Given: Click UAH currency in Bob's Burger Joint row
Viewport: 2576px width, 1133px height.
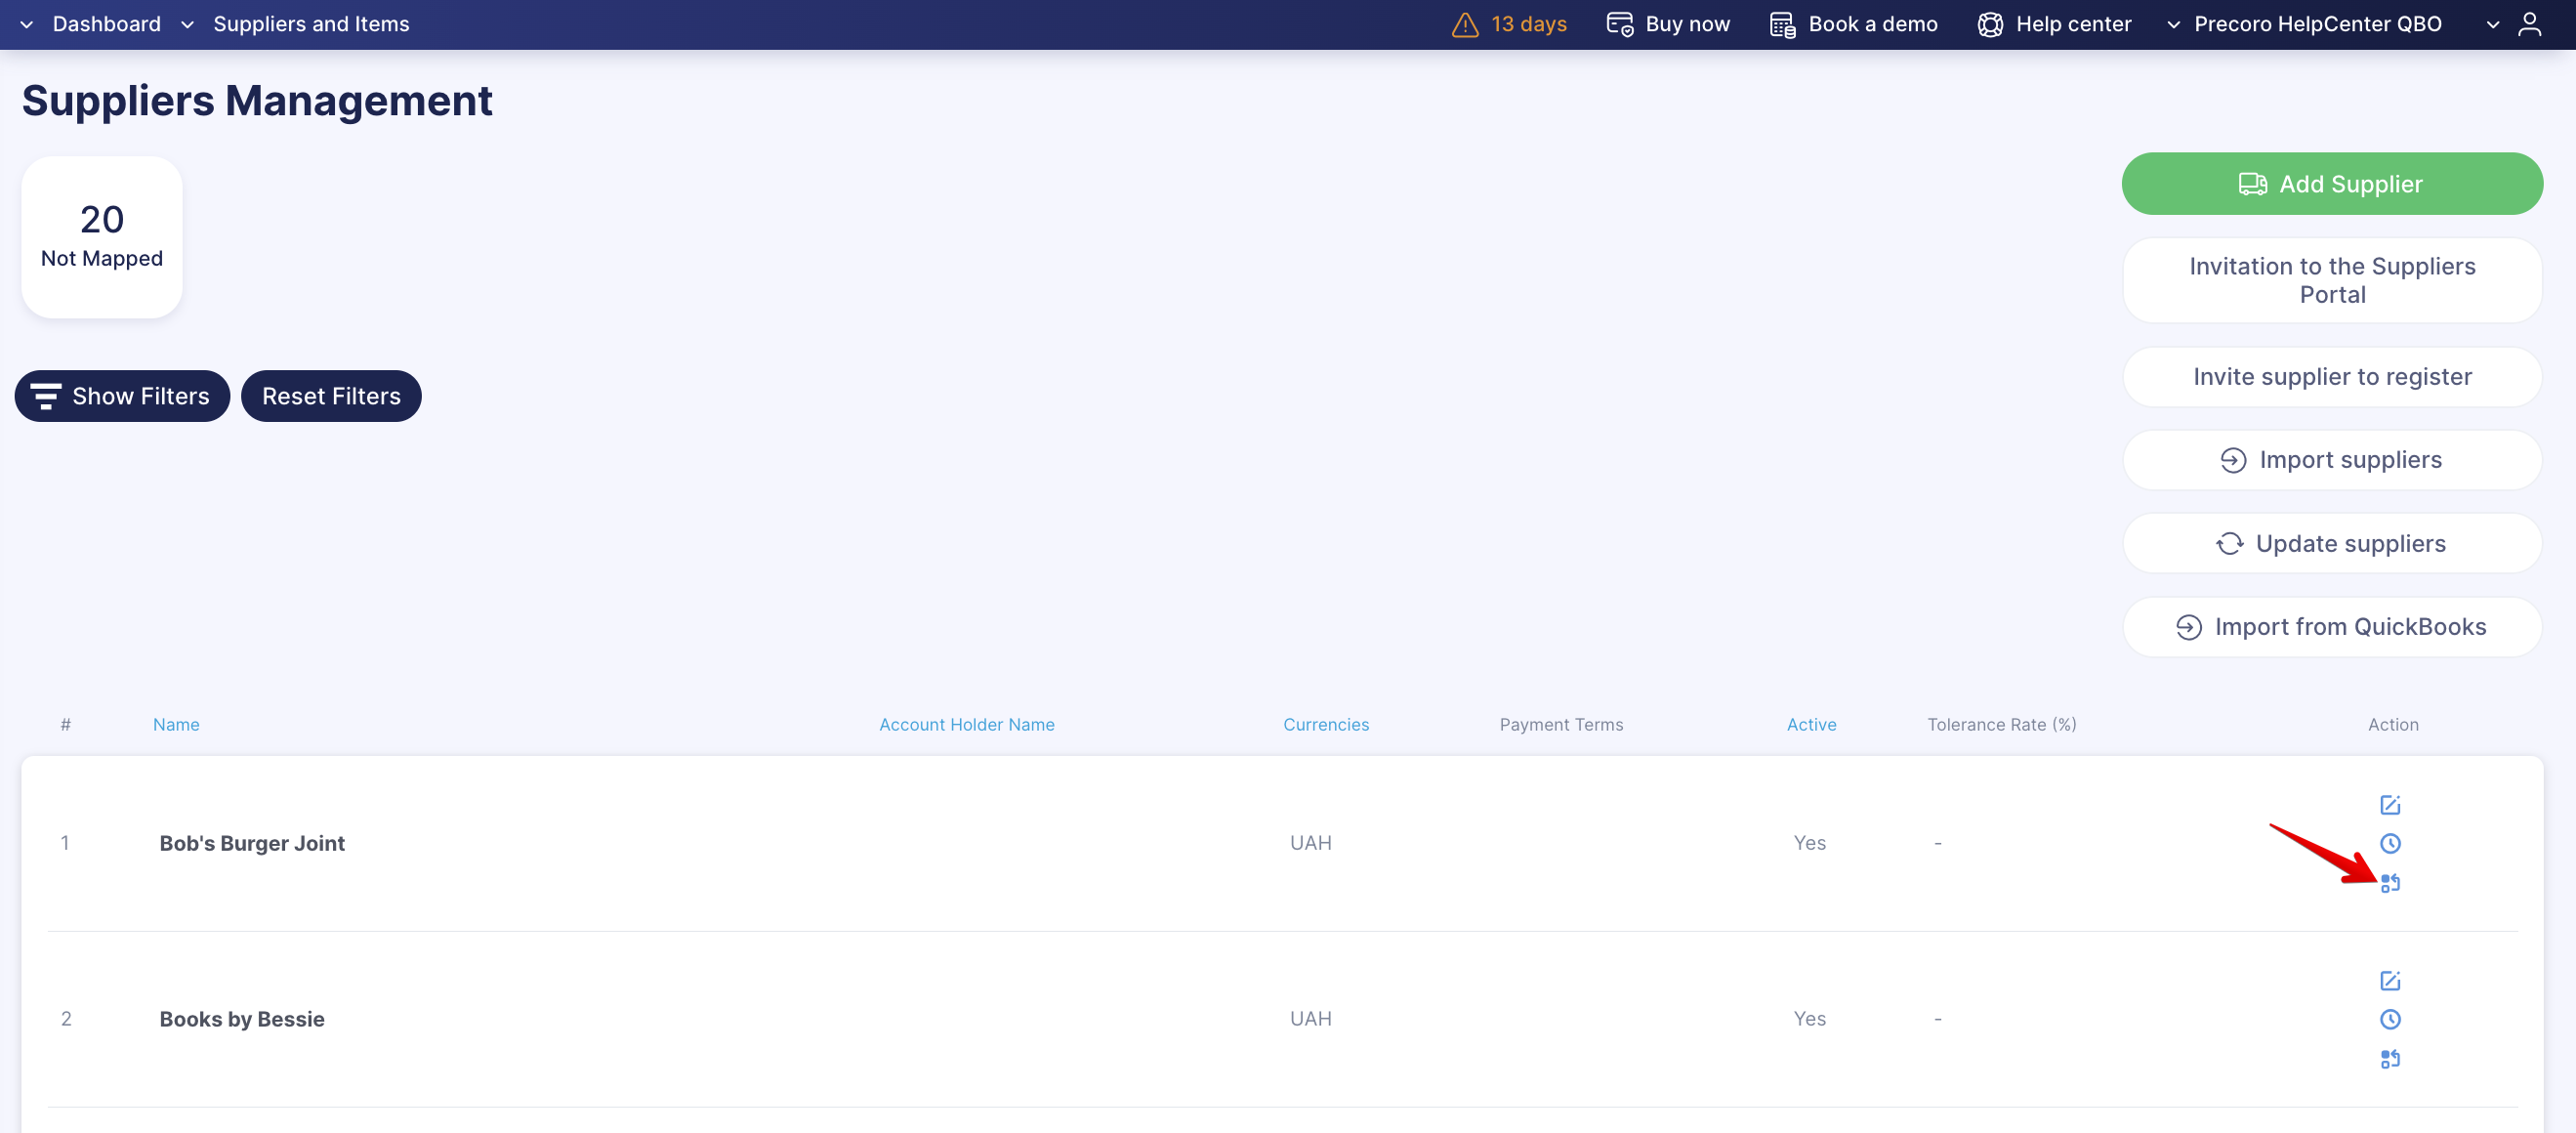Looking at the screenshot, I should pyautogui.click(x=1310, y=844).
